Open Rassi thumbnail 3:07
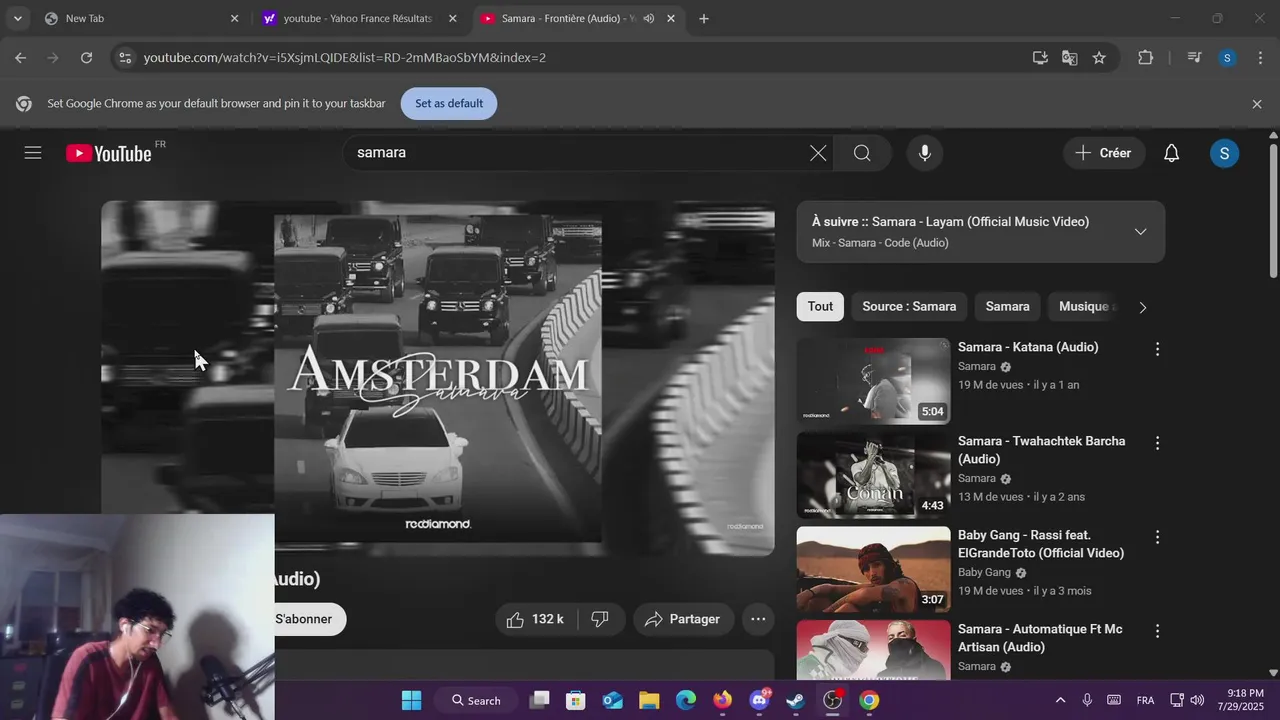 pos(873,569)
